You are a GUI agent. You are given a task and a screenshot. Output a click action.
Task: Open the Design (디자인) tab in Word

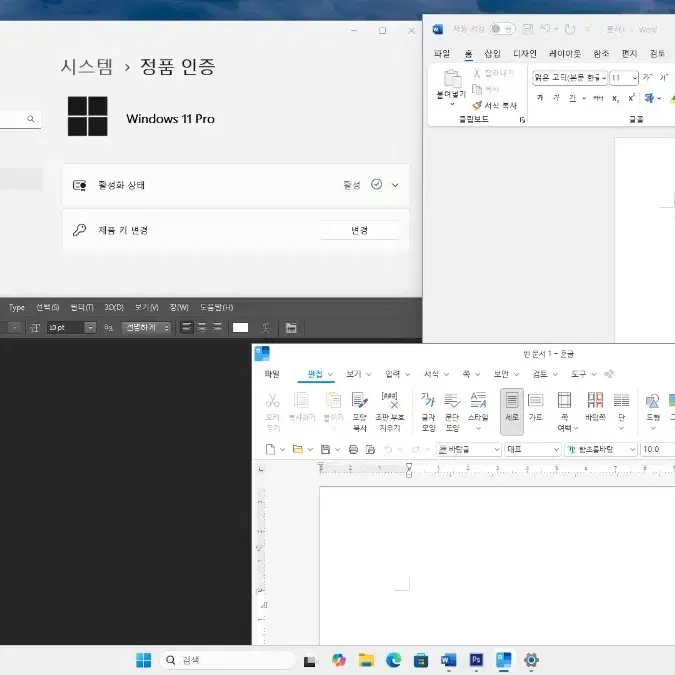coord(525,53)
